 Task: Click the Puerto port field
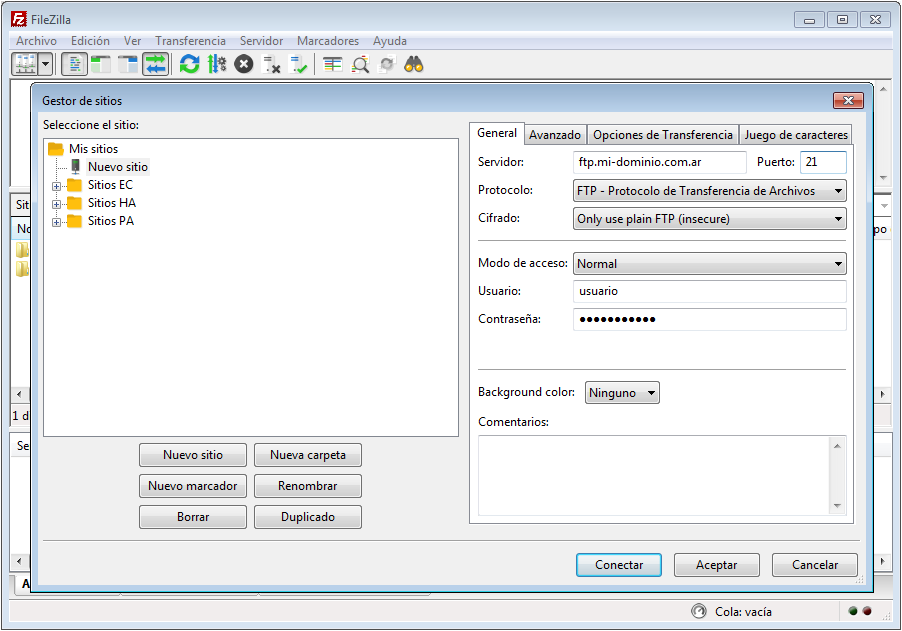click(823, 162)
